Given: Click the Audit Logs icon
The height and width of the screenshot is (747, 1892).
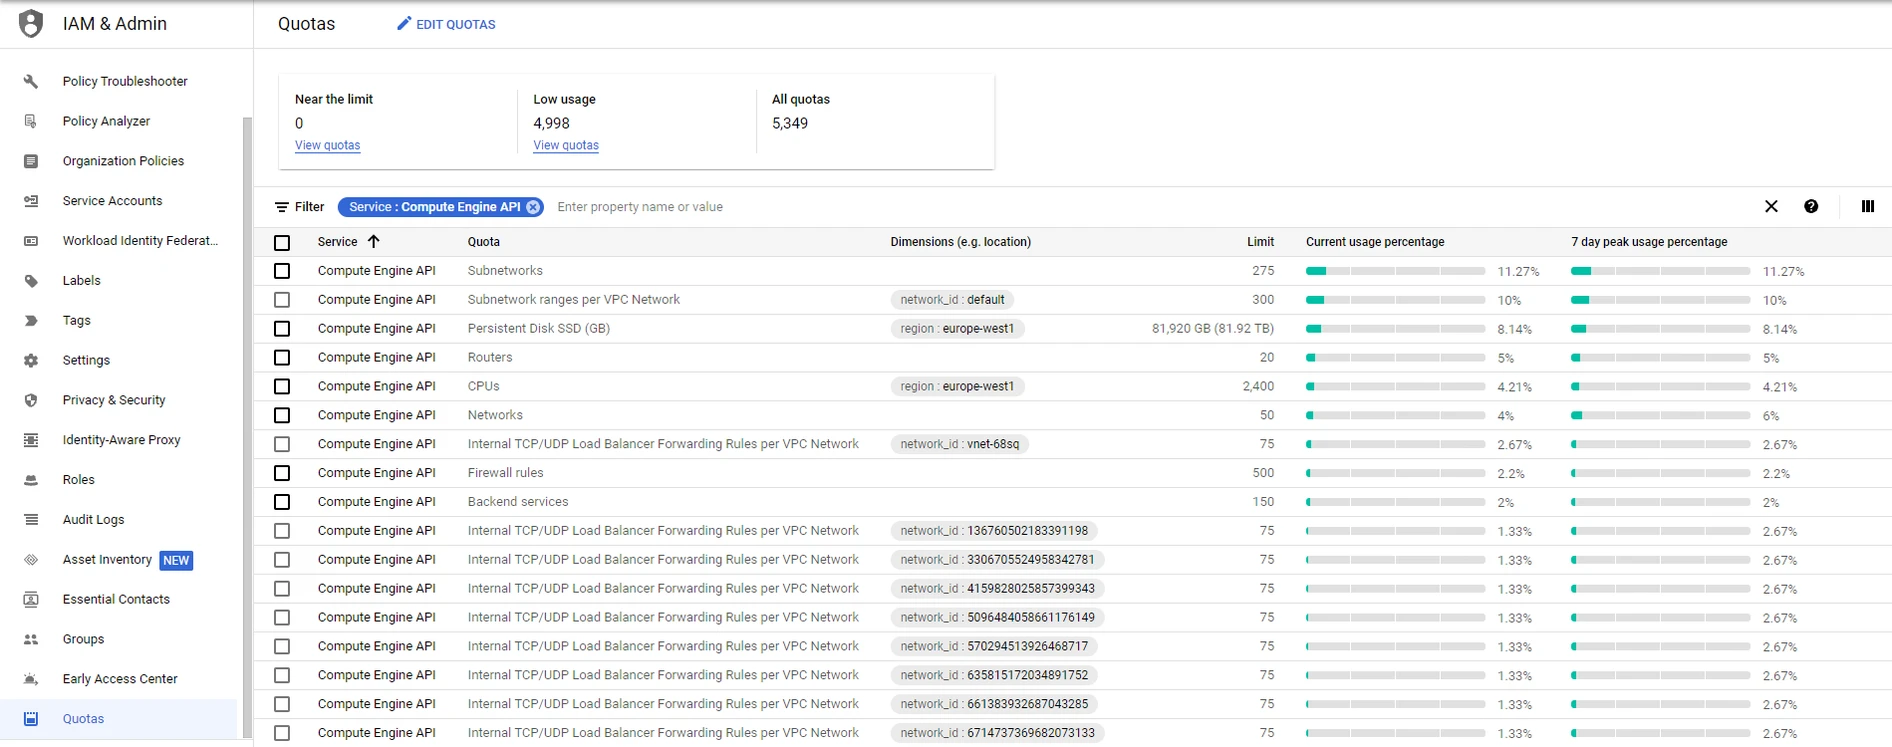Looking at the screenshot, I should (x=31, y=520).
